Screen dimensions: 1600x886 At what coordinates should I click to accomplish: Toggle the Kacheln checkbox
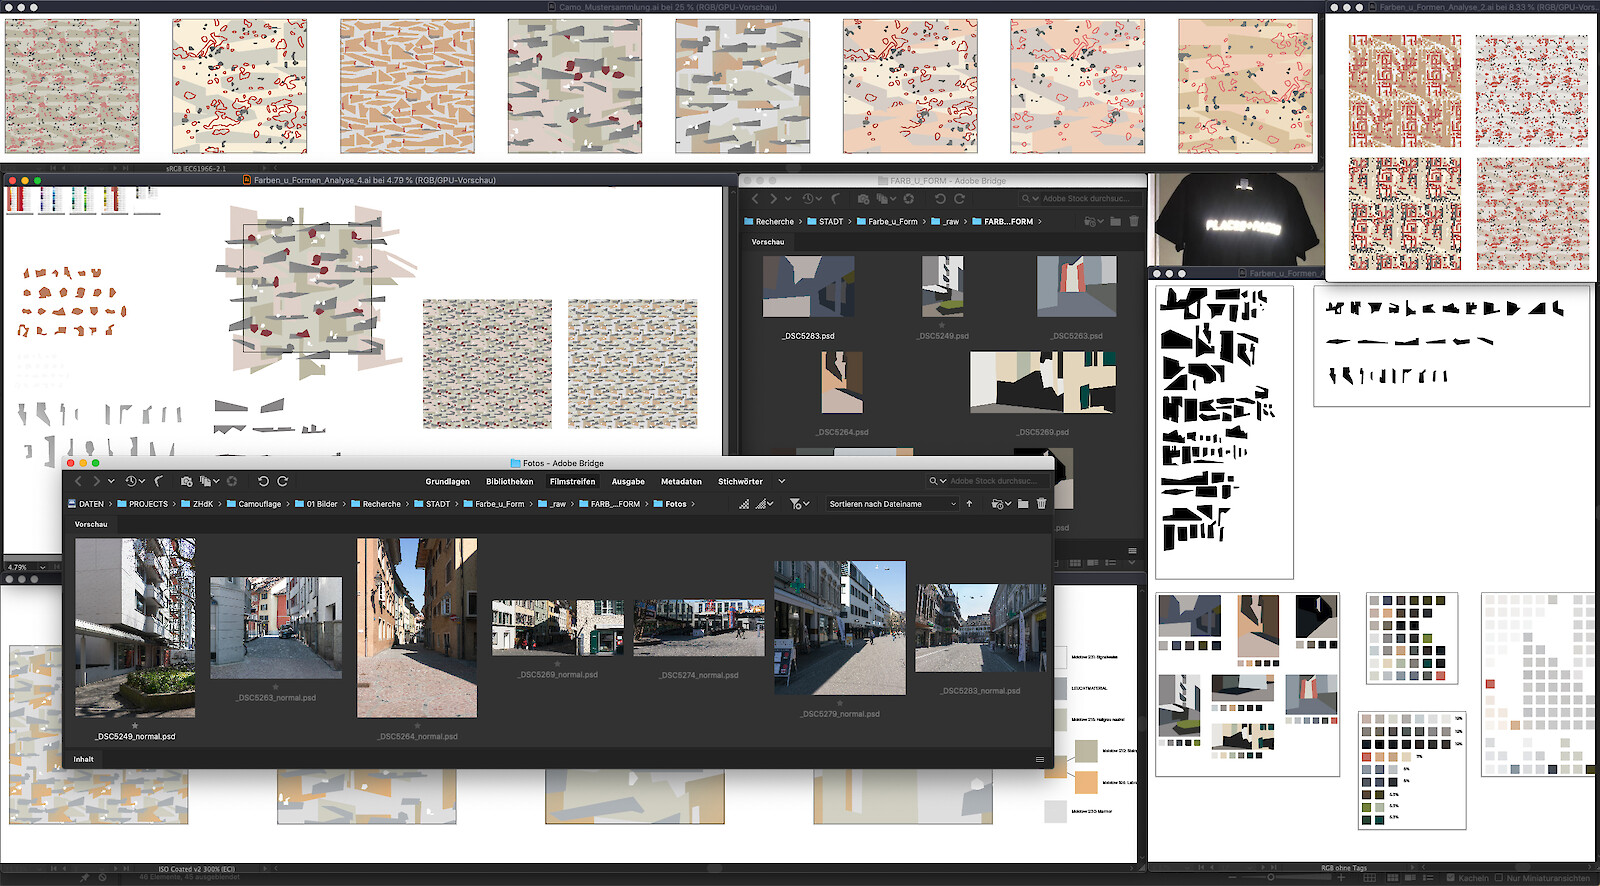point(1449,878)
